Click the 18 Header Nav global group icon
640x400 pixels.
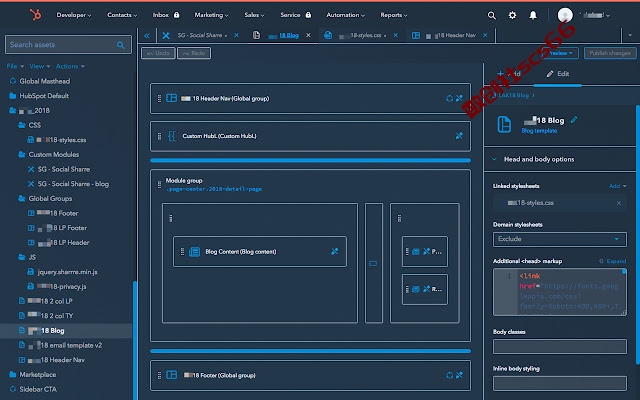[x=171, y=98]
